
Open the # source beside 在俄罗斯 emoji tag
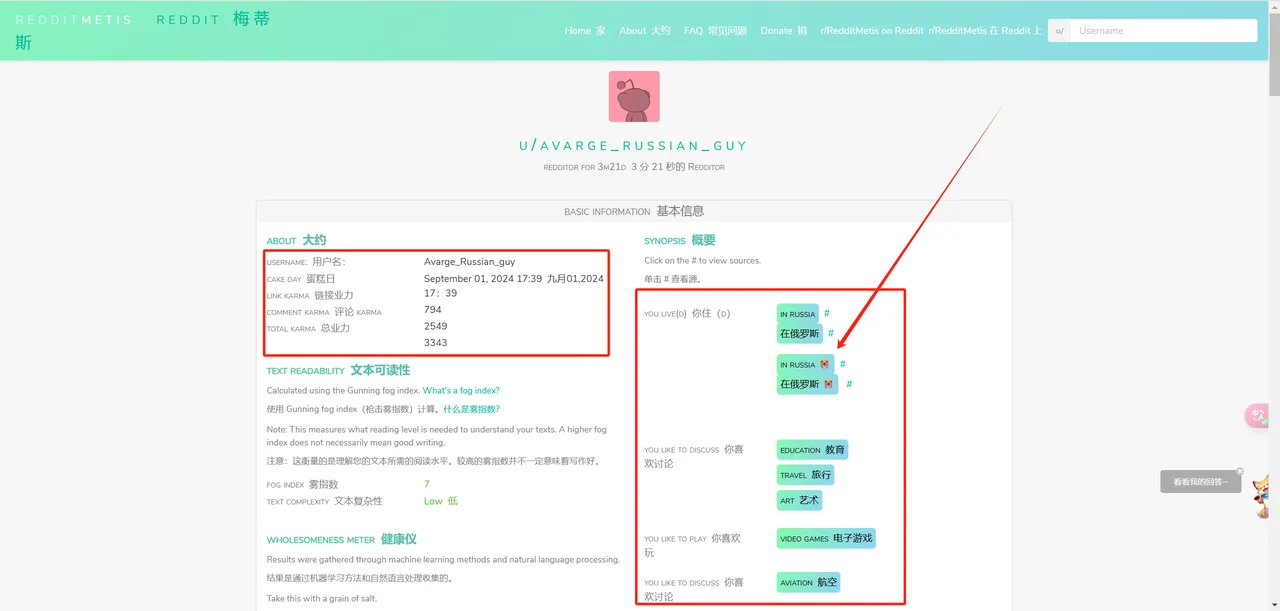849,384
